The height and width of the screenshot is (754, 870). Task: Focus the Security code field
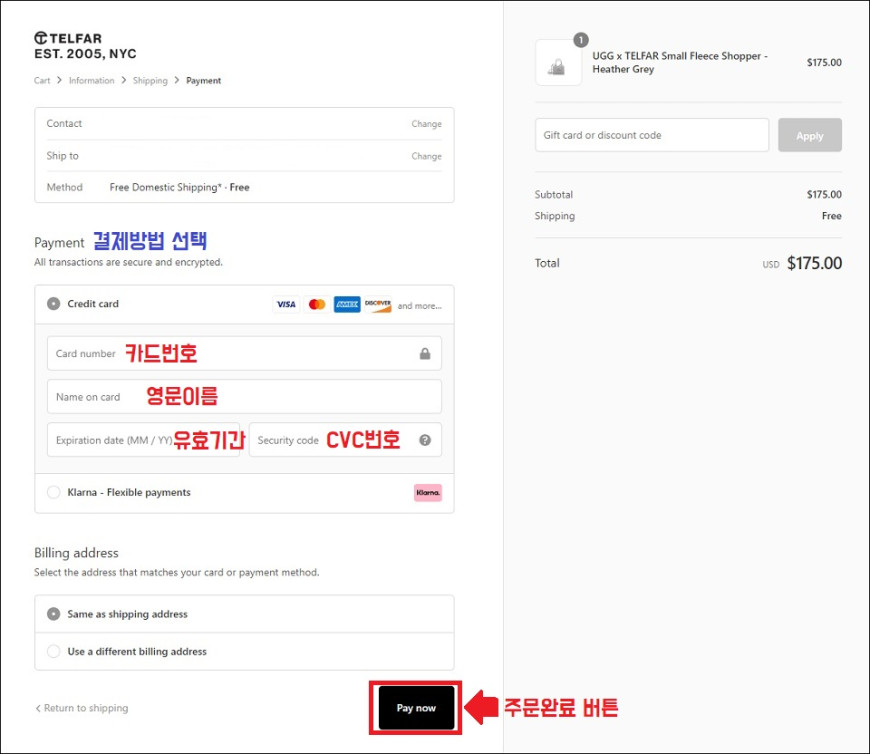[x=345, y=440]
